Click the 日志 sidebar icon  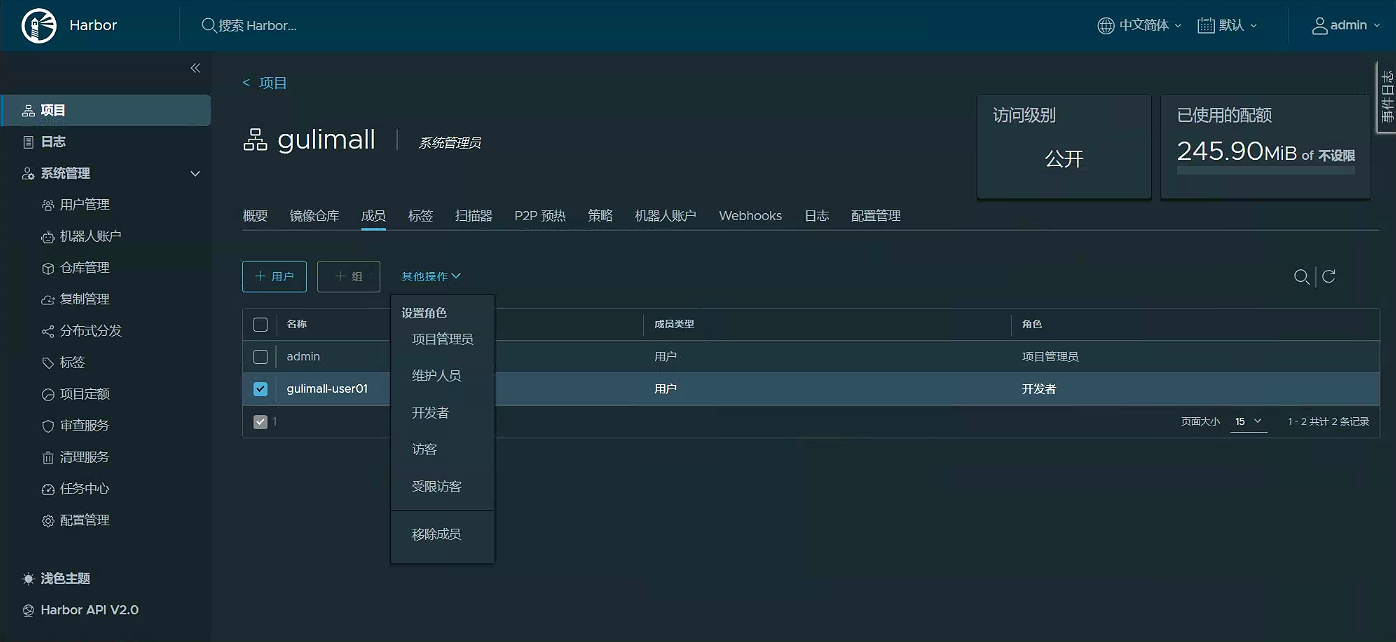28,142
